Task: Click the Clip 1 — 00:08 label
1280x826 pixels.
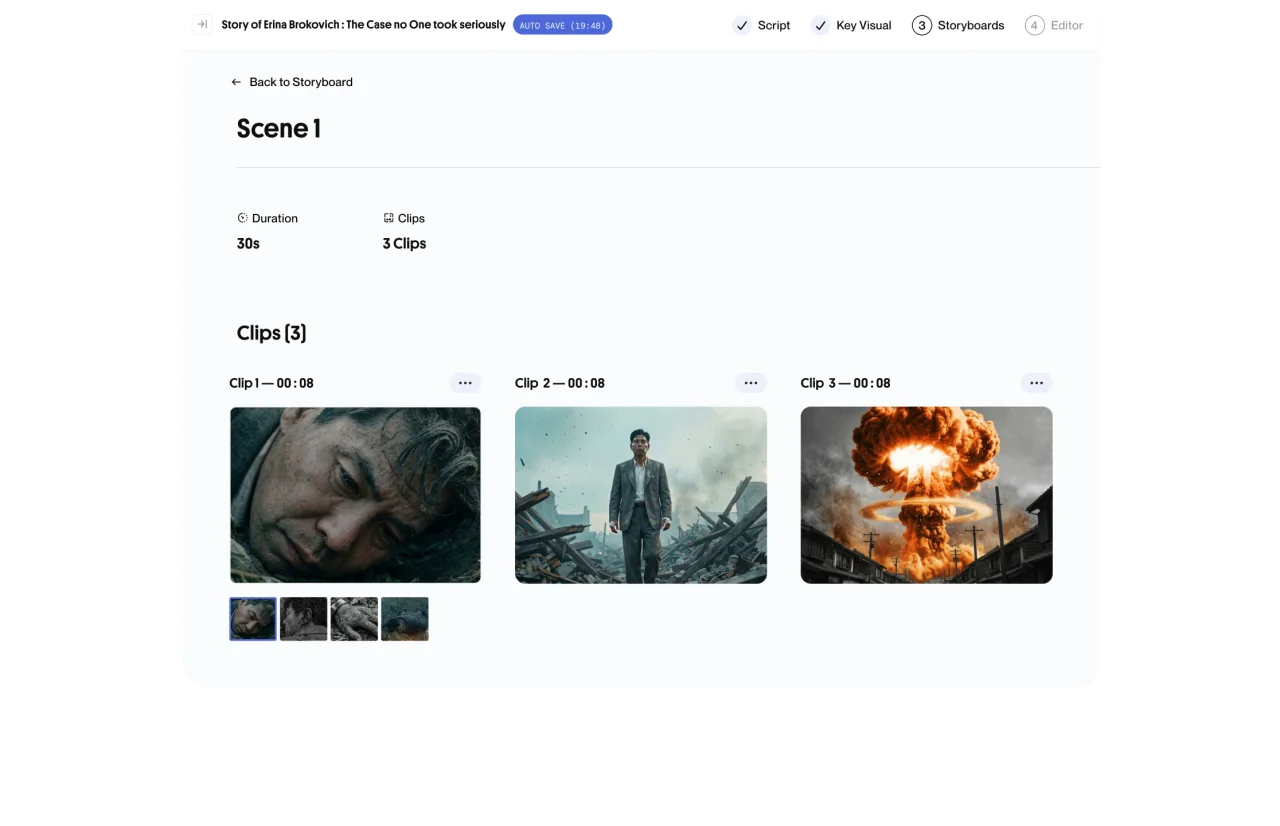Action: coord(271,383)
